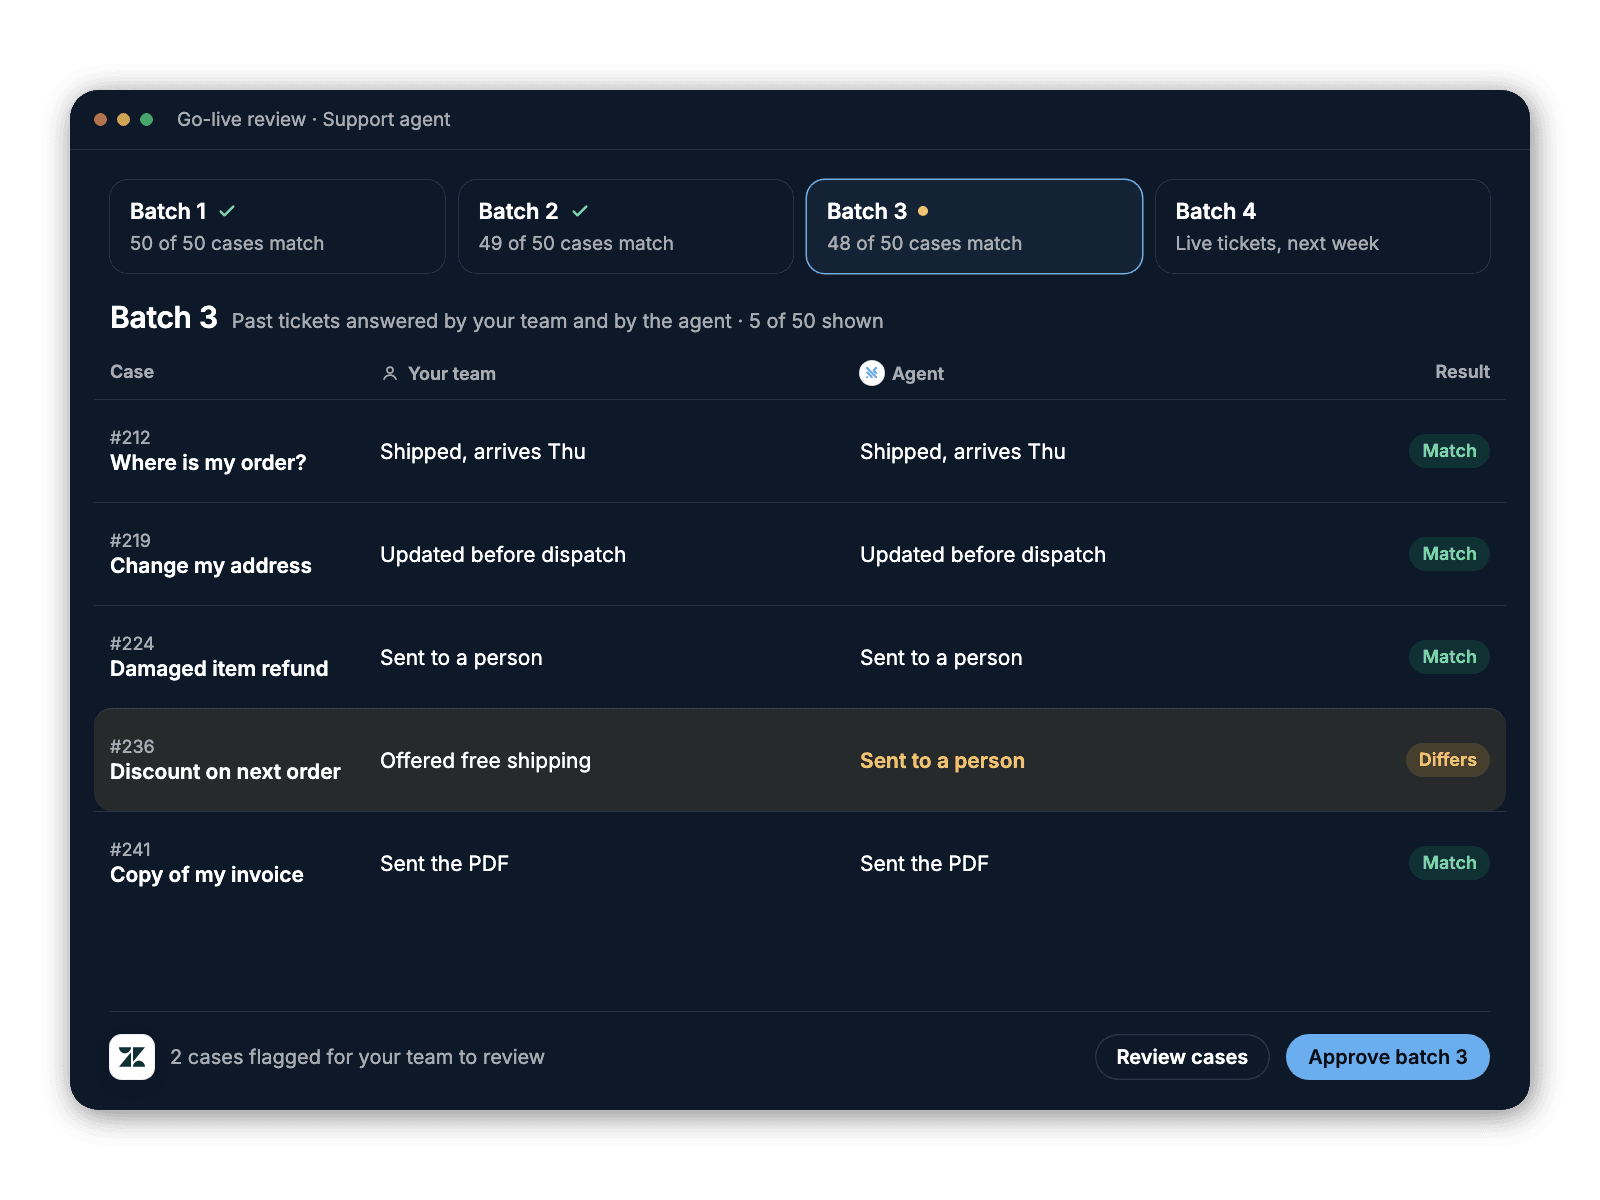Approve batch 3
The image size is (1600, 1200).
[1388, 1057]
